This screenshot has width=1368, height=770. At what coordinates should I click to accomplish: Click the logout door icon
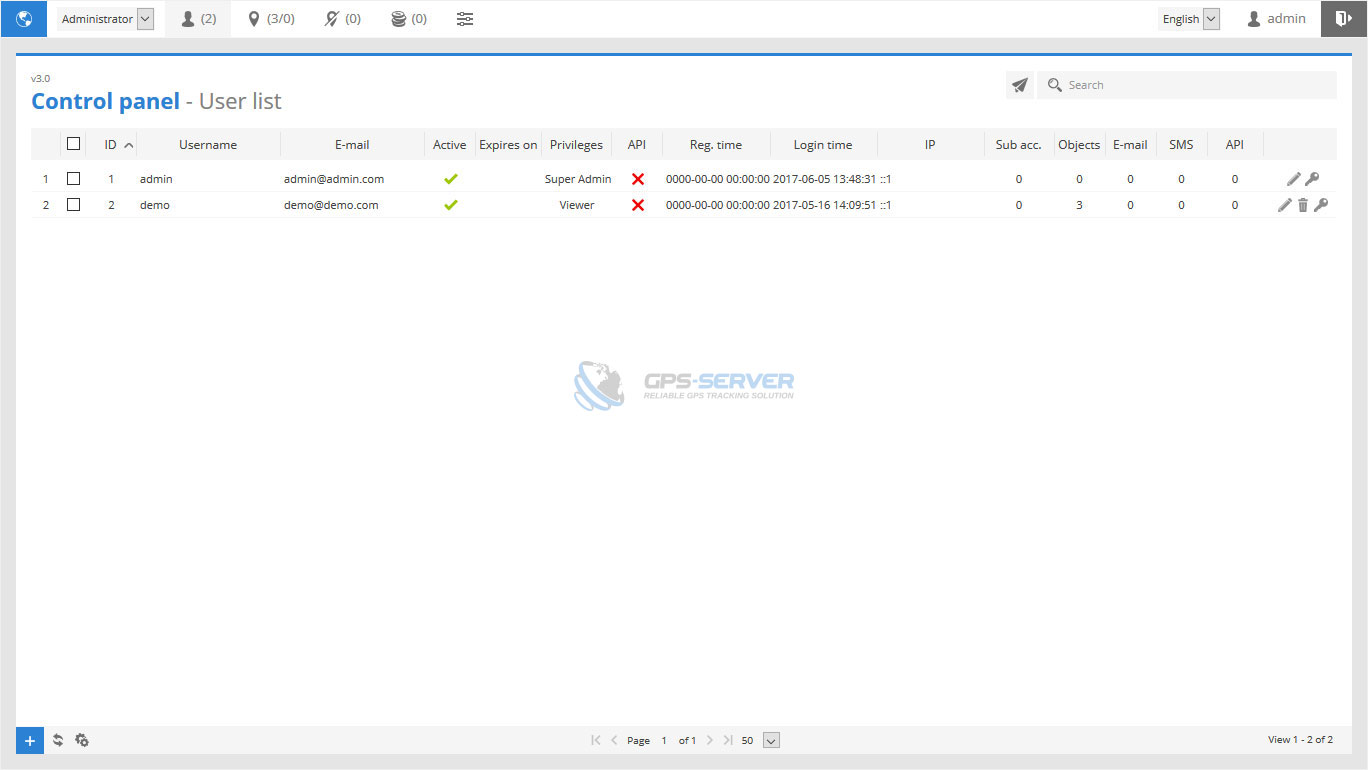click(x=1343, y=19)
